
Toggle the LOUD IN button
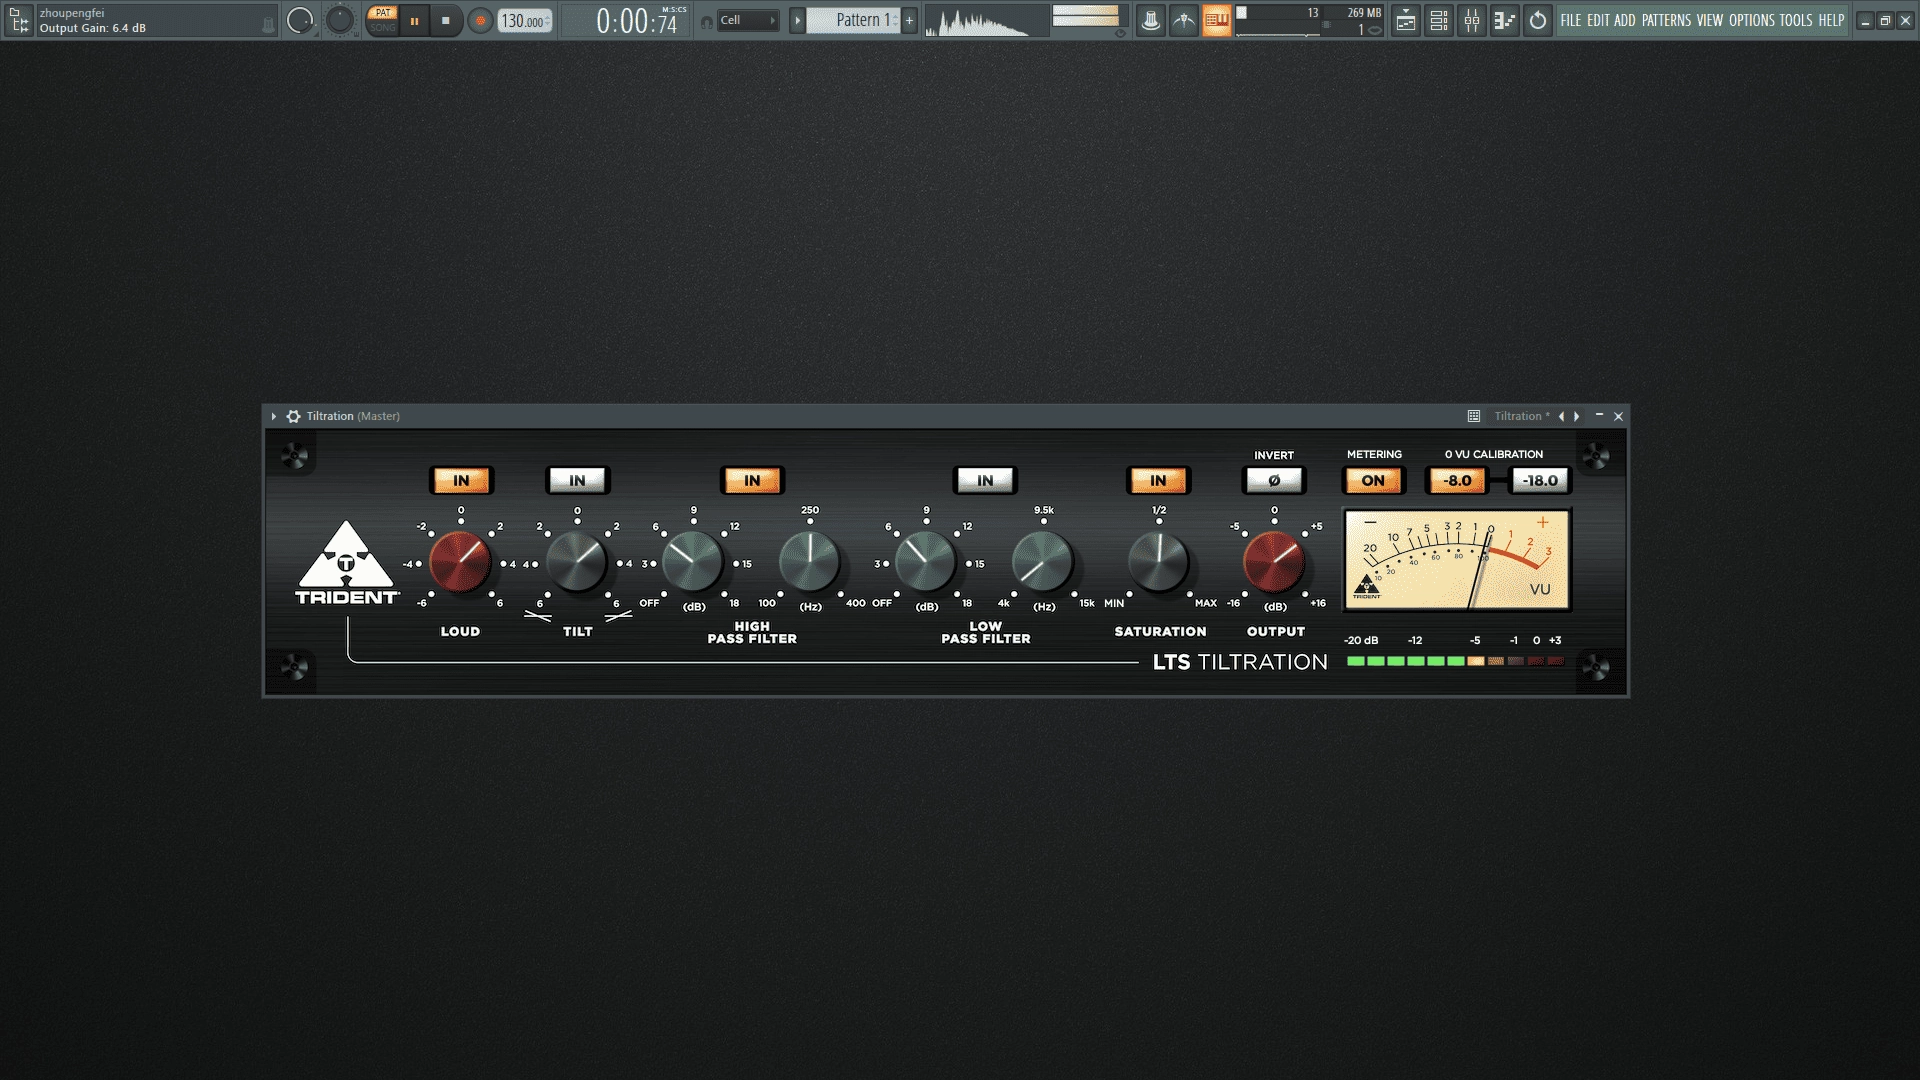461,481
